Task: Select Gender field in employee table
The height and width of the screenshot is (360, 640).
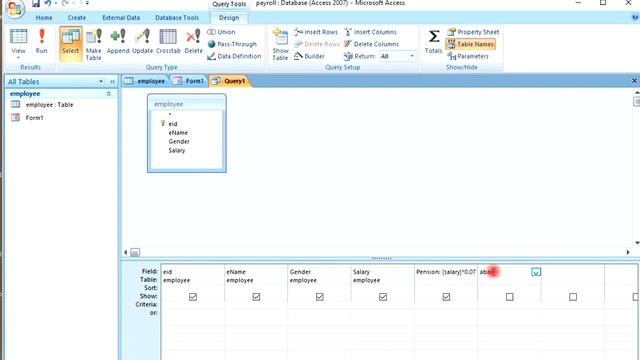Action: (179, 142)
